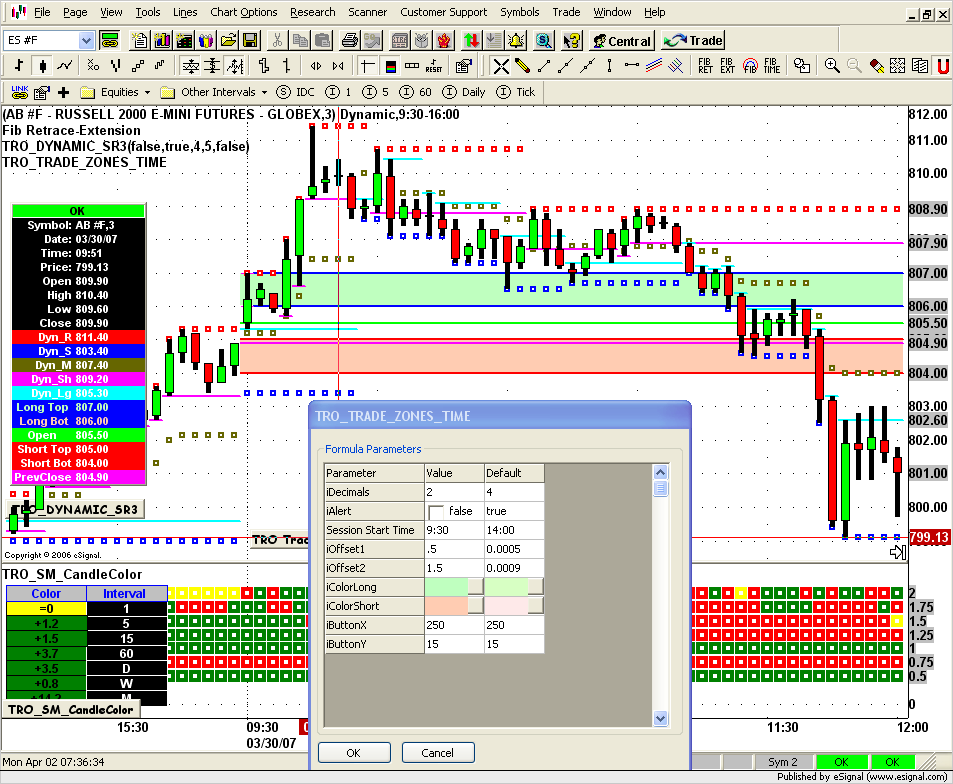
Task: Select the trendline drawing tool
Action: coord(545,66)
